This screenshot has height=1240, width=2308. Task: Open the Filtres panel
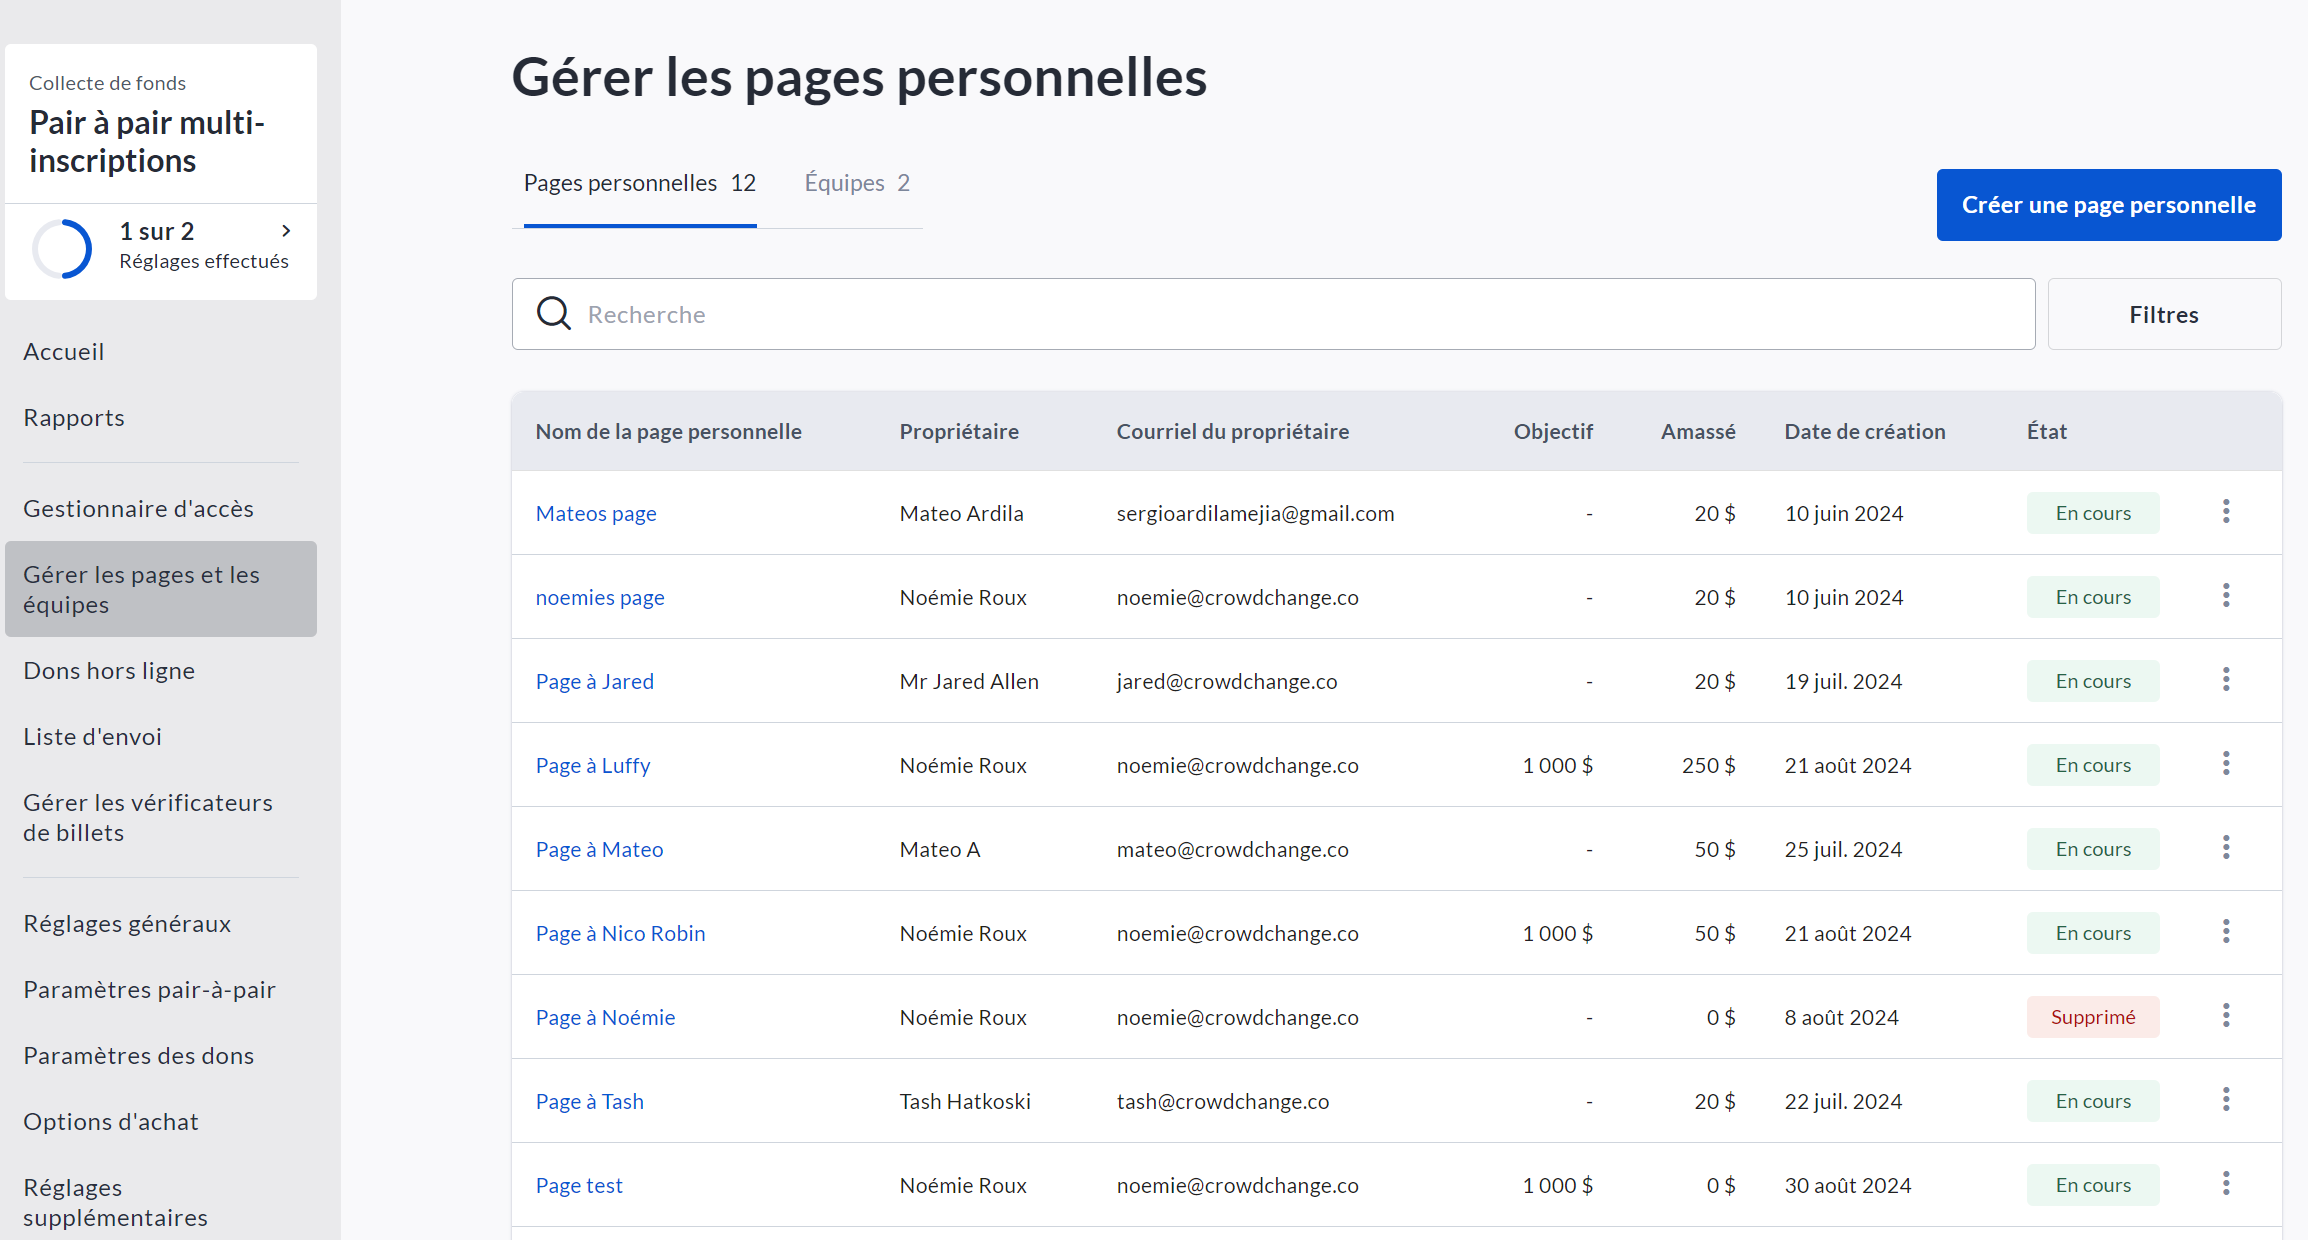pos(2163,314)
